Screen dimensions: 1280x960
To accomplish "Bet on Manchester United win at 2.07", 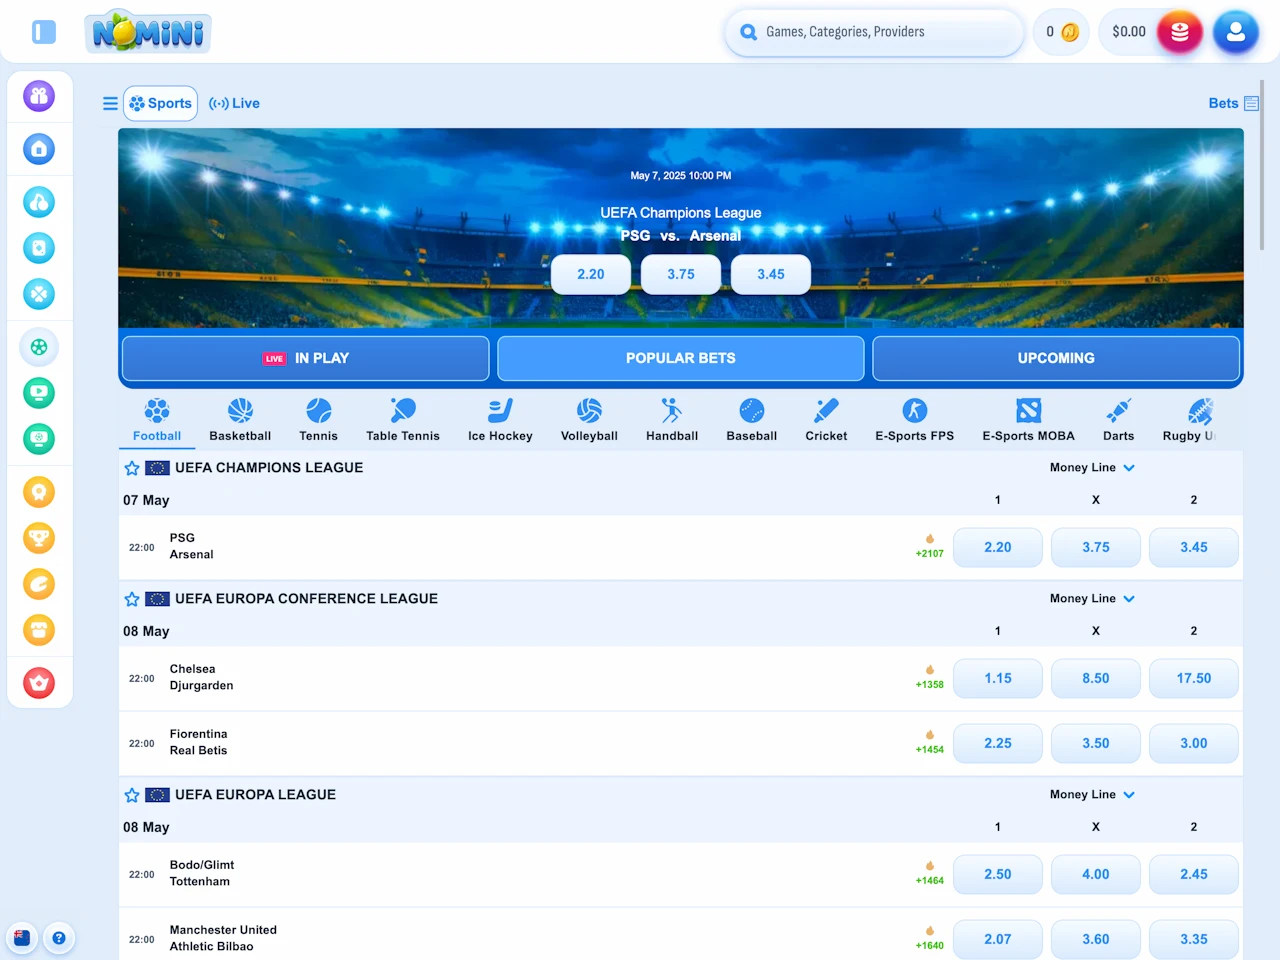I will click(998, 939).
